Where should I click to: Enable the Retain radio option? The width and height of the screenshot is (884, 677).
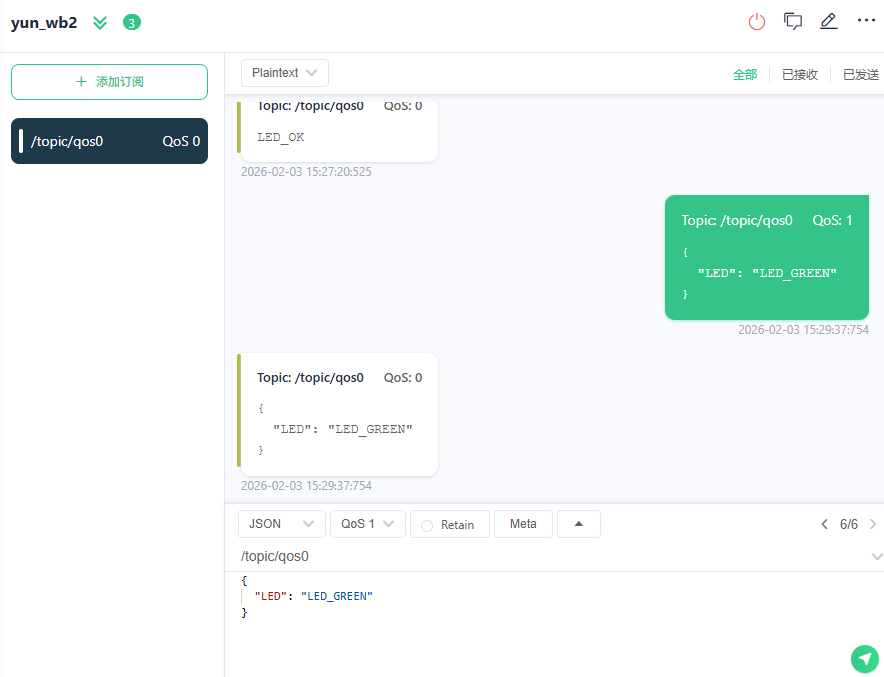(x=428, y=525)
